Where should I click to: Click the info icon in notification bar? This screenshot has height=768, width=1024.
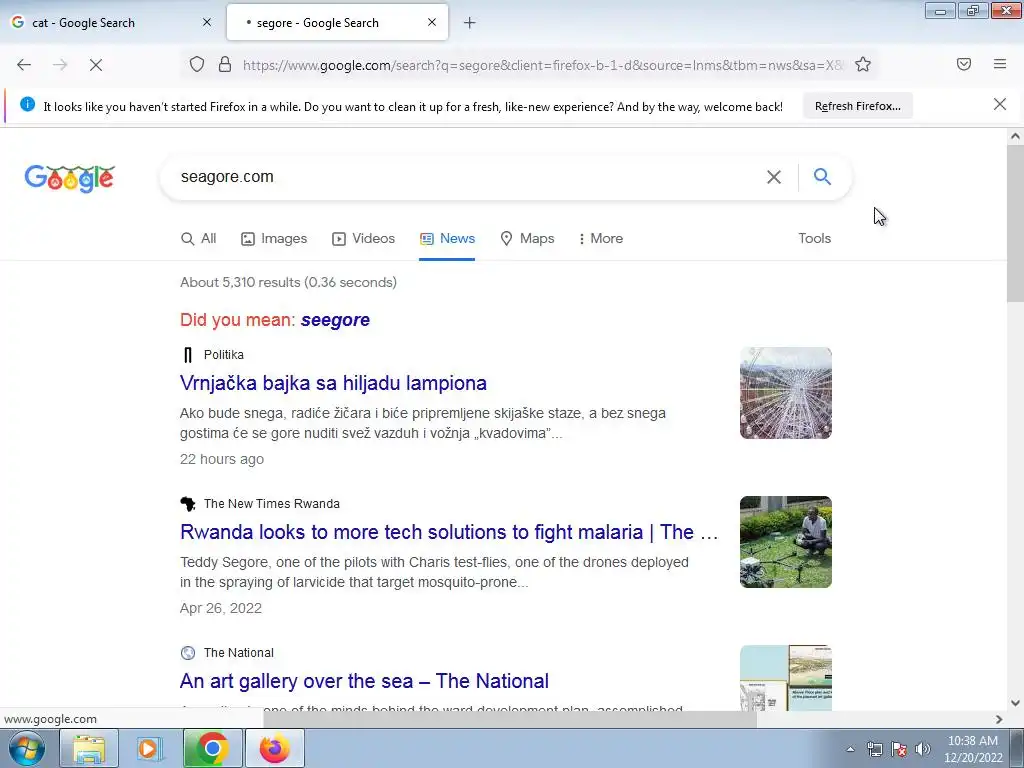[x=27, y=104]
